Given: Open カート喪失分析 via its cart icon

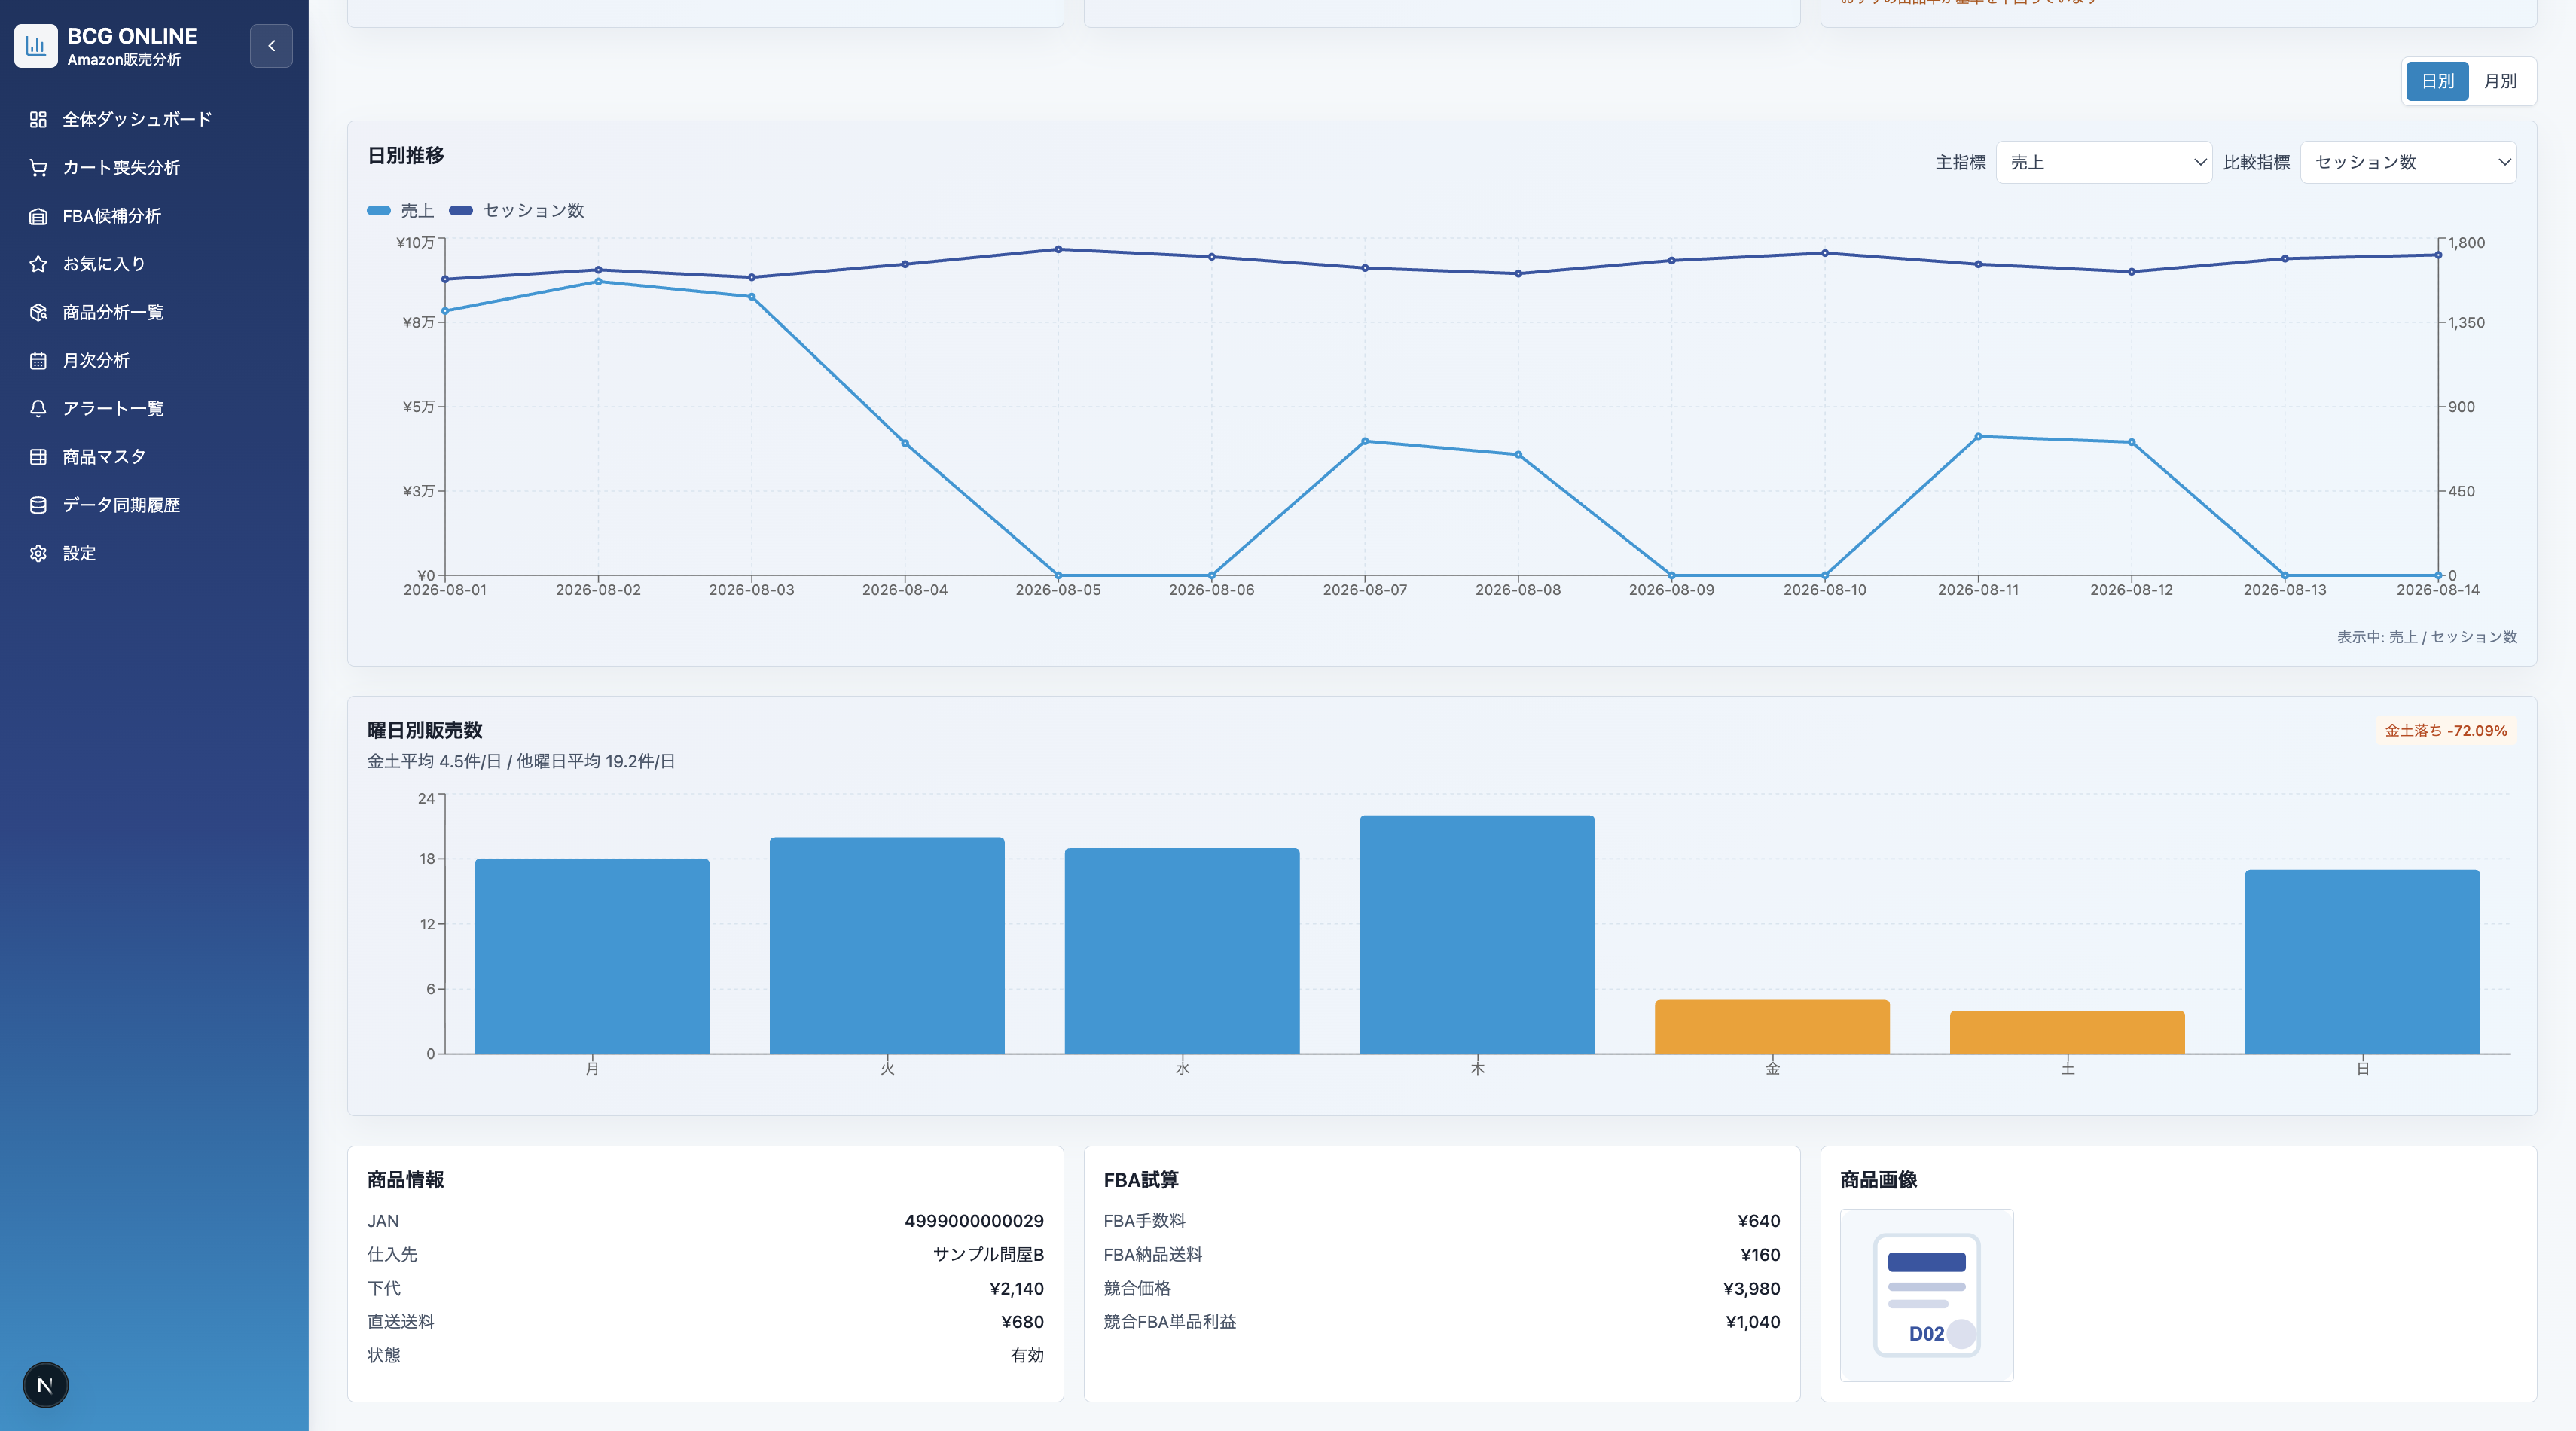Looking at the screenshot, I should (38, 167).
